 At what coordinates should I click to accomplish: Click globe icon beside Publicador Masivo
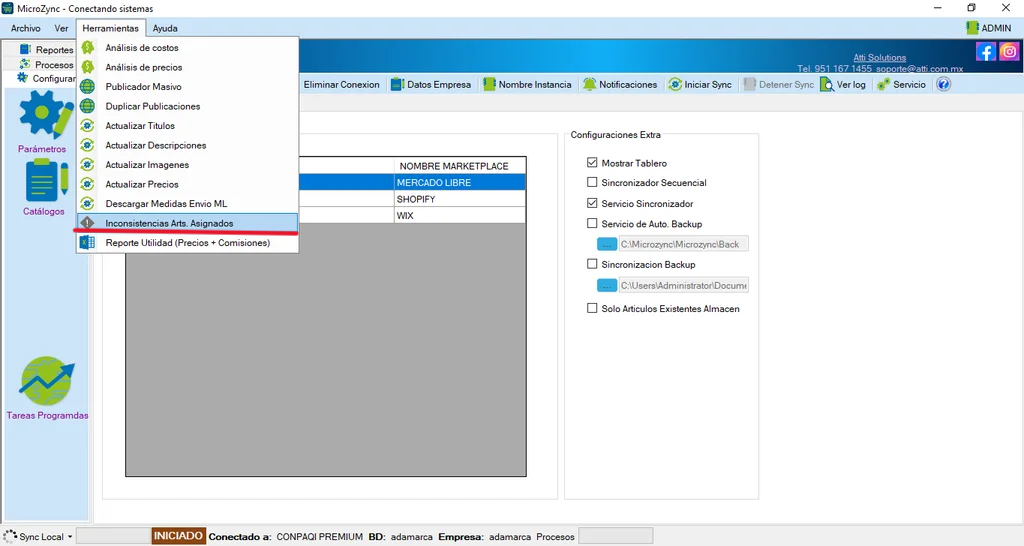tap(88, 86)
